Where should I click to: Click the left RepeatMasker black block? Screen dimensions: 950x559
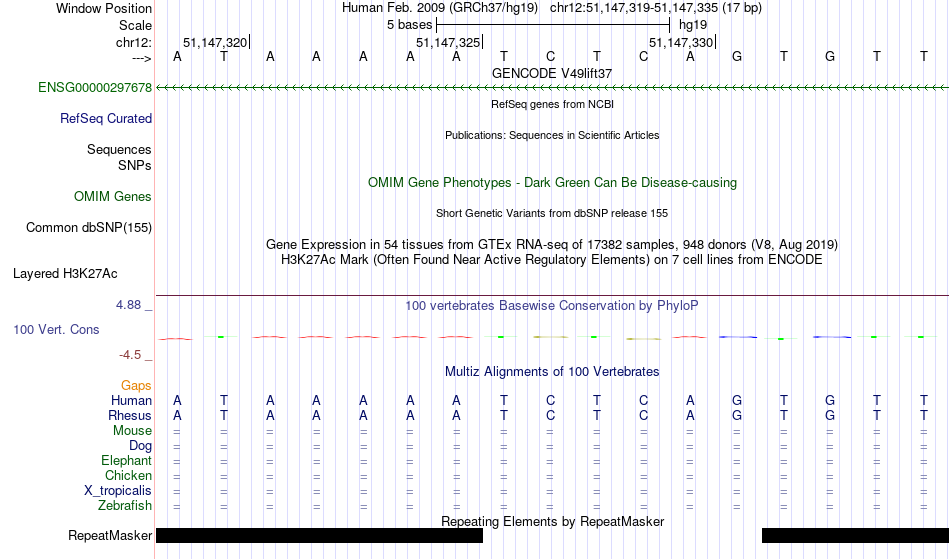pos(319,535)
